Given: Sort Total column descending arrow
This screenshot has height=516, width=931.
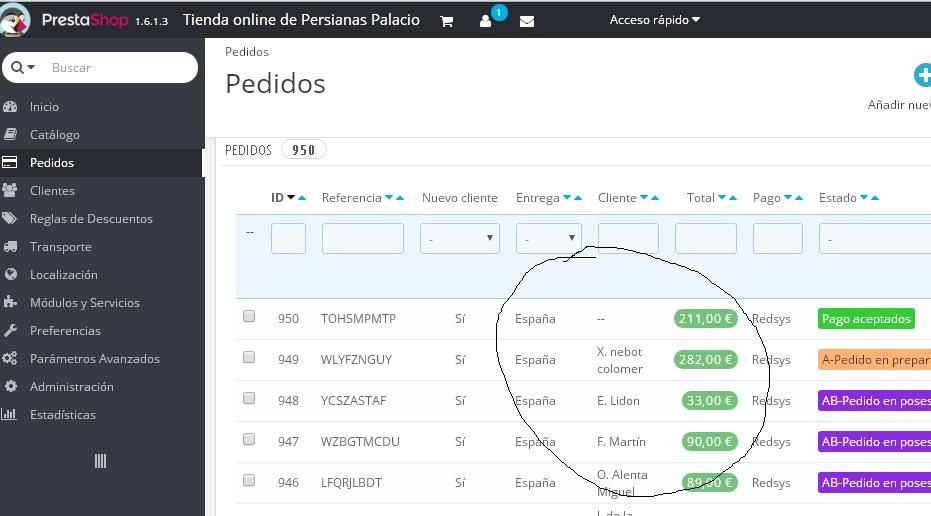Looking at the screenshot, I should pos(722,197).
